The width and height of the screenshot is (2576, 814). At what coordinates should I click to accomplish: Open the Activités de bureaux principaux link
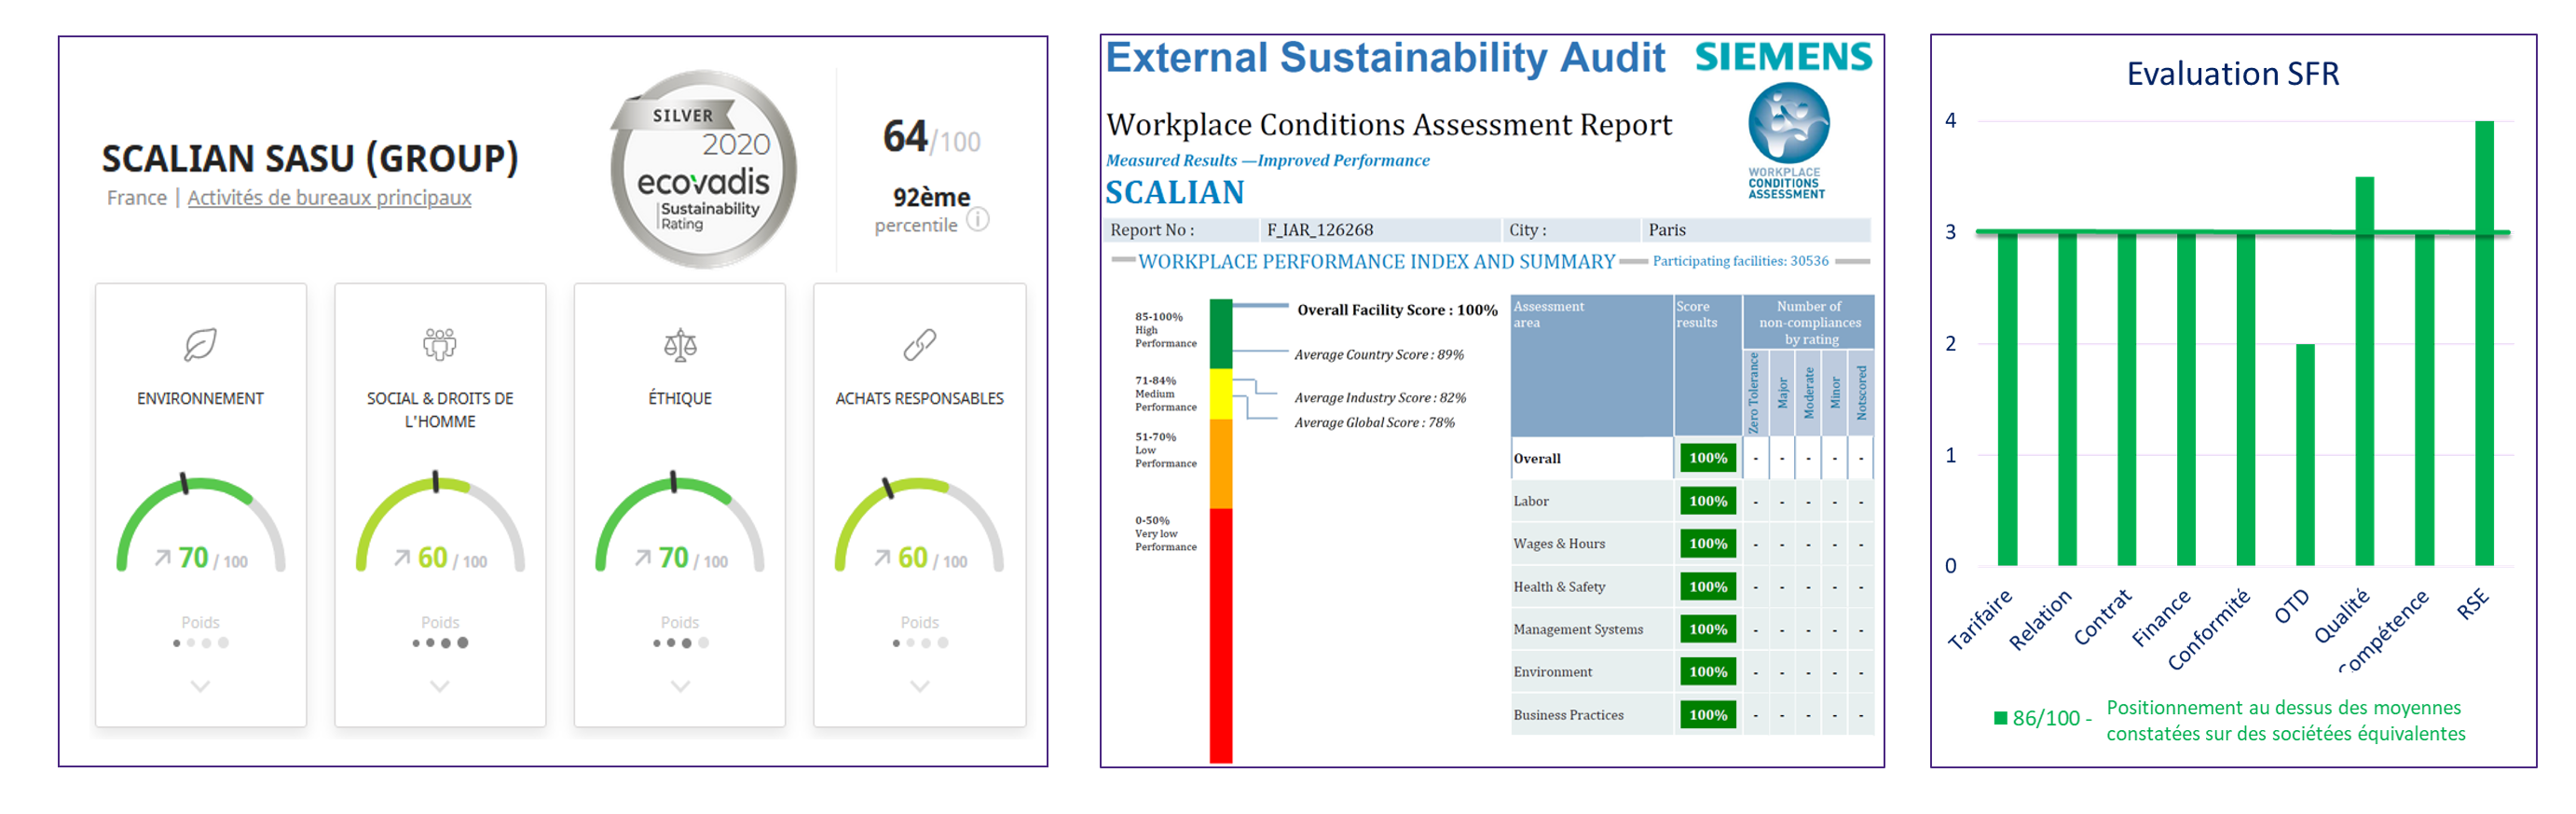[329, 198]
